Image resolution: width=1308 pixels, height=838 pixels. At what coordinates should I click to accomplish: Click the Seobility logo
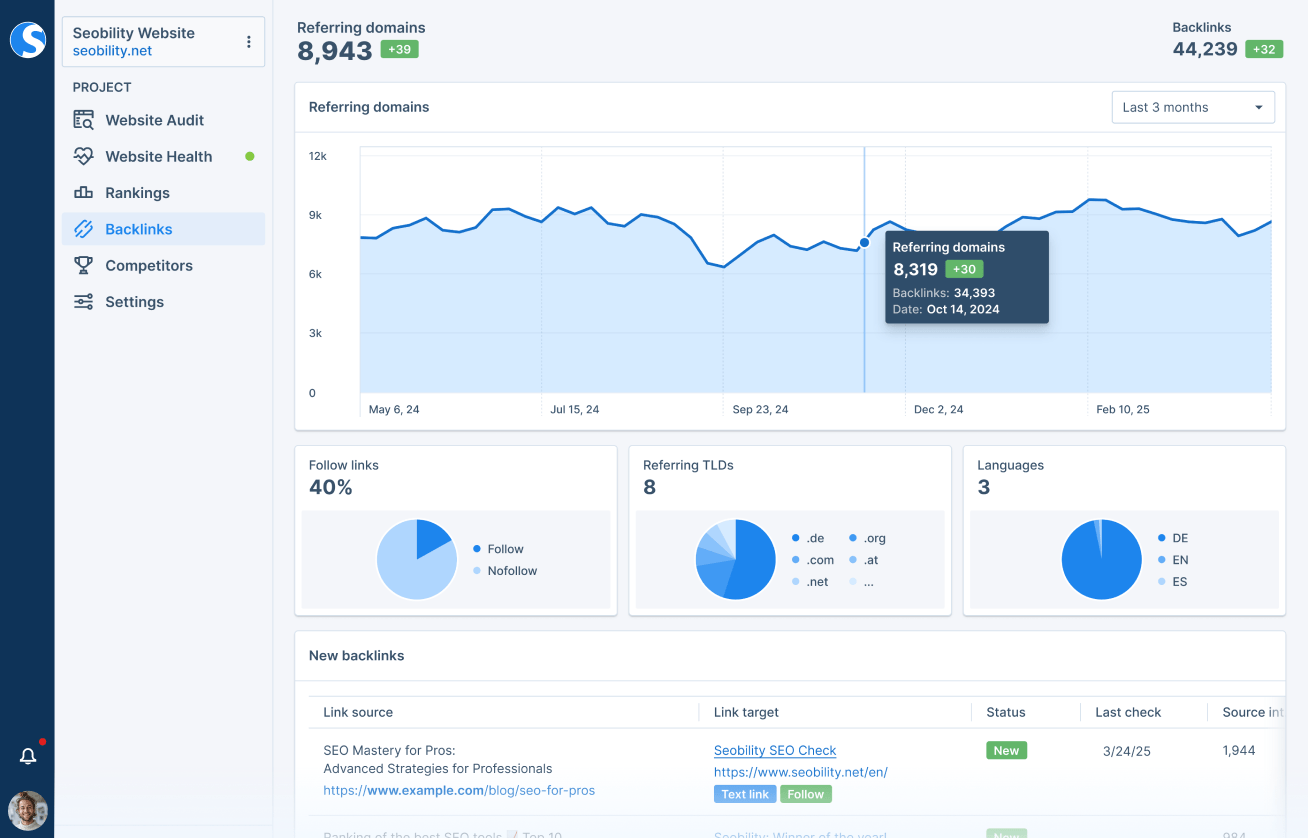[x=27, y=40]
